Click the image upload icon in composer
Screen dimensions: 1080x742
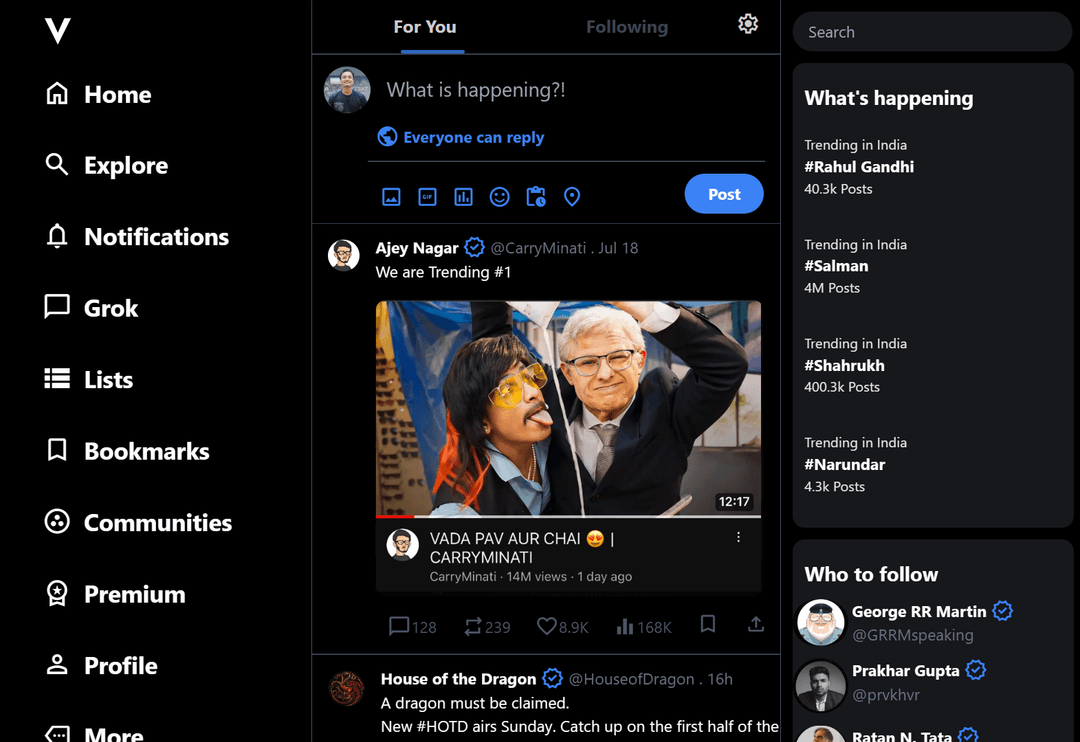391,197
